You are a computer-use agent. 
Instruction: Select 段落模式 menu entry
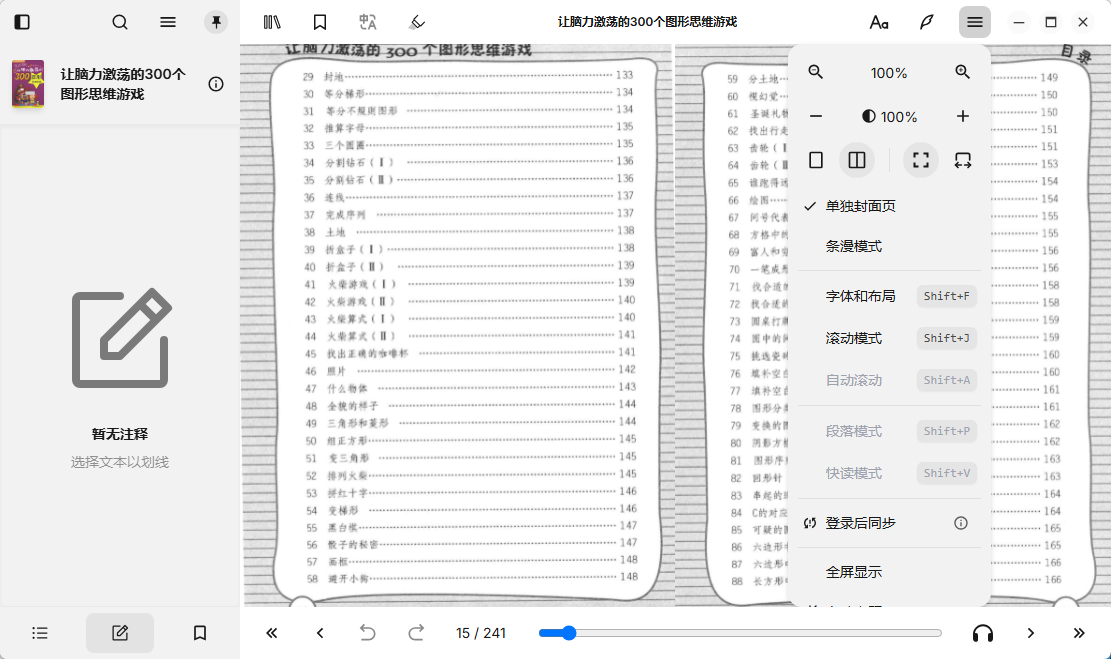(889, 431)
